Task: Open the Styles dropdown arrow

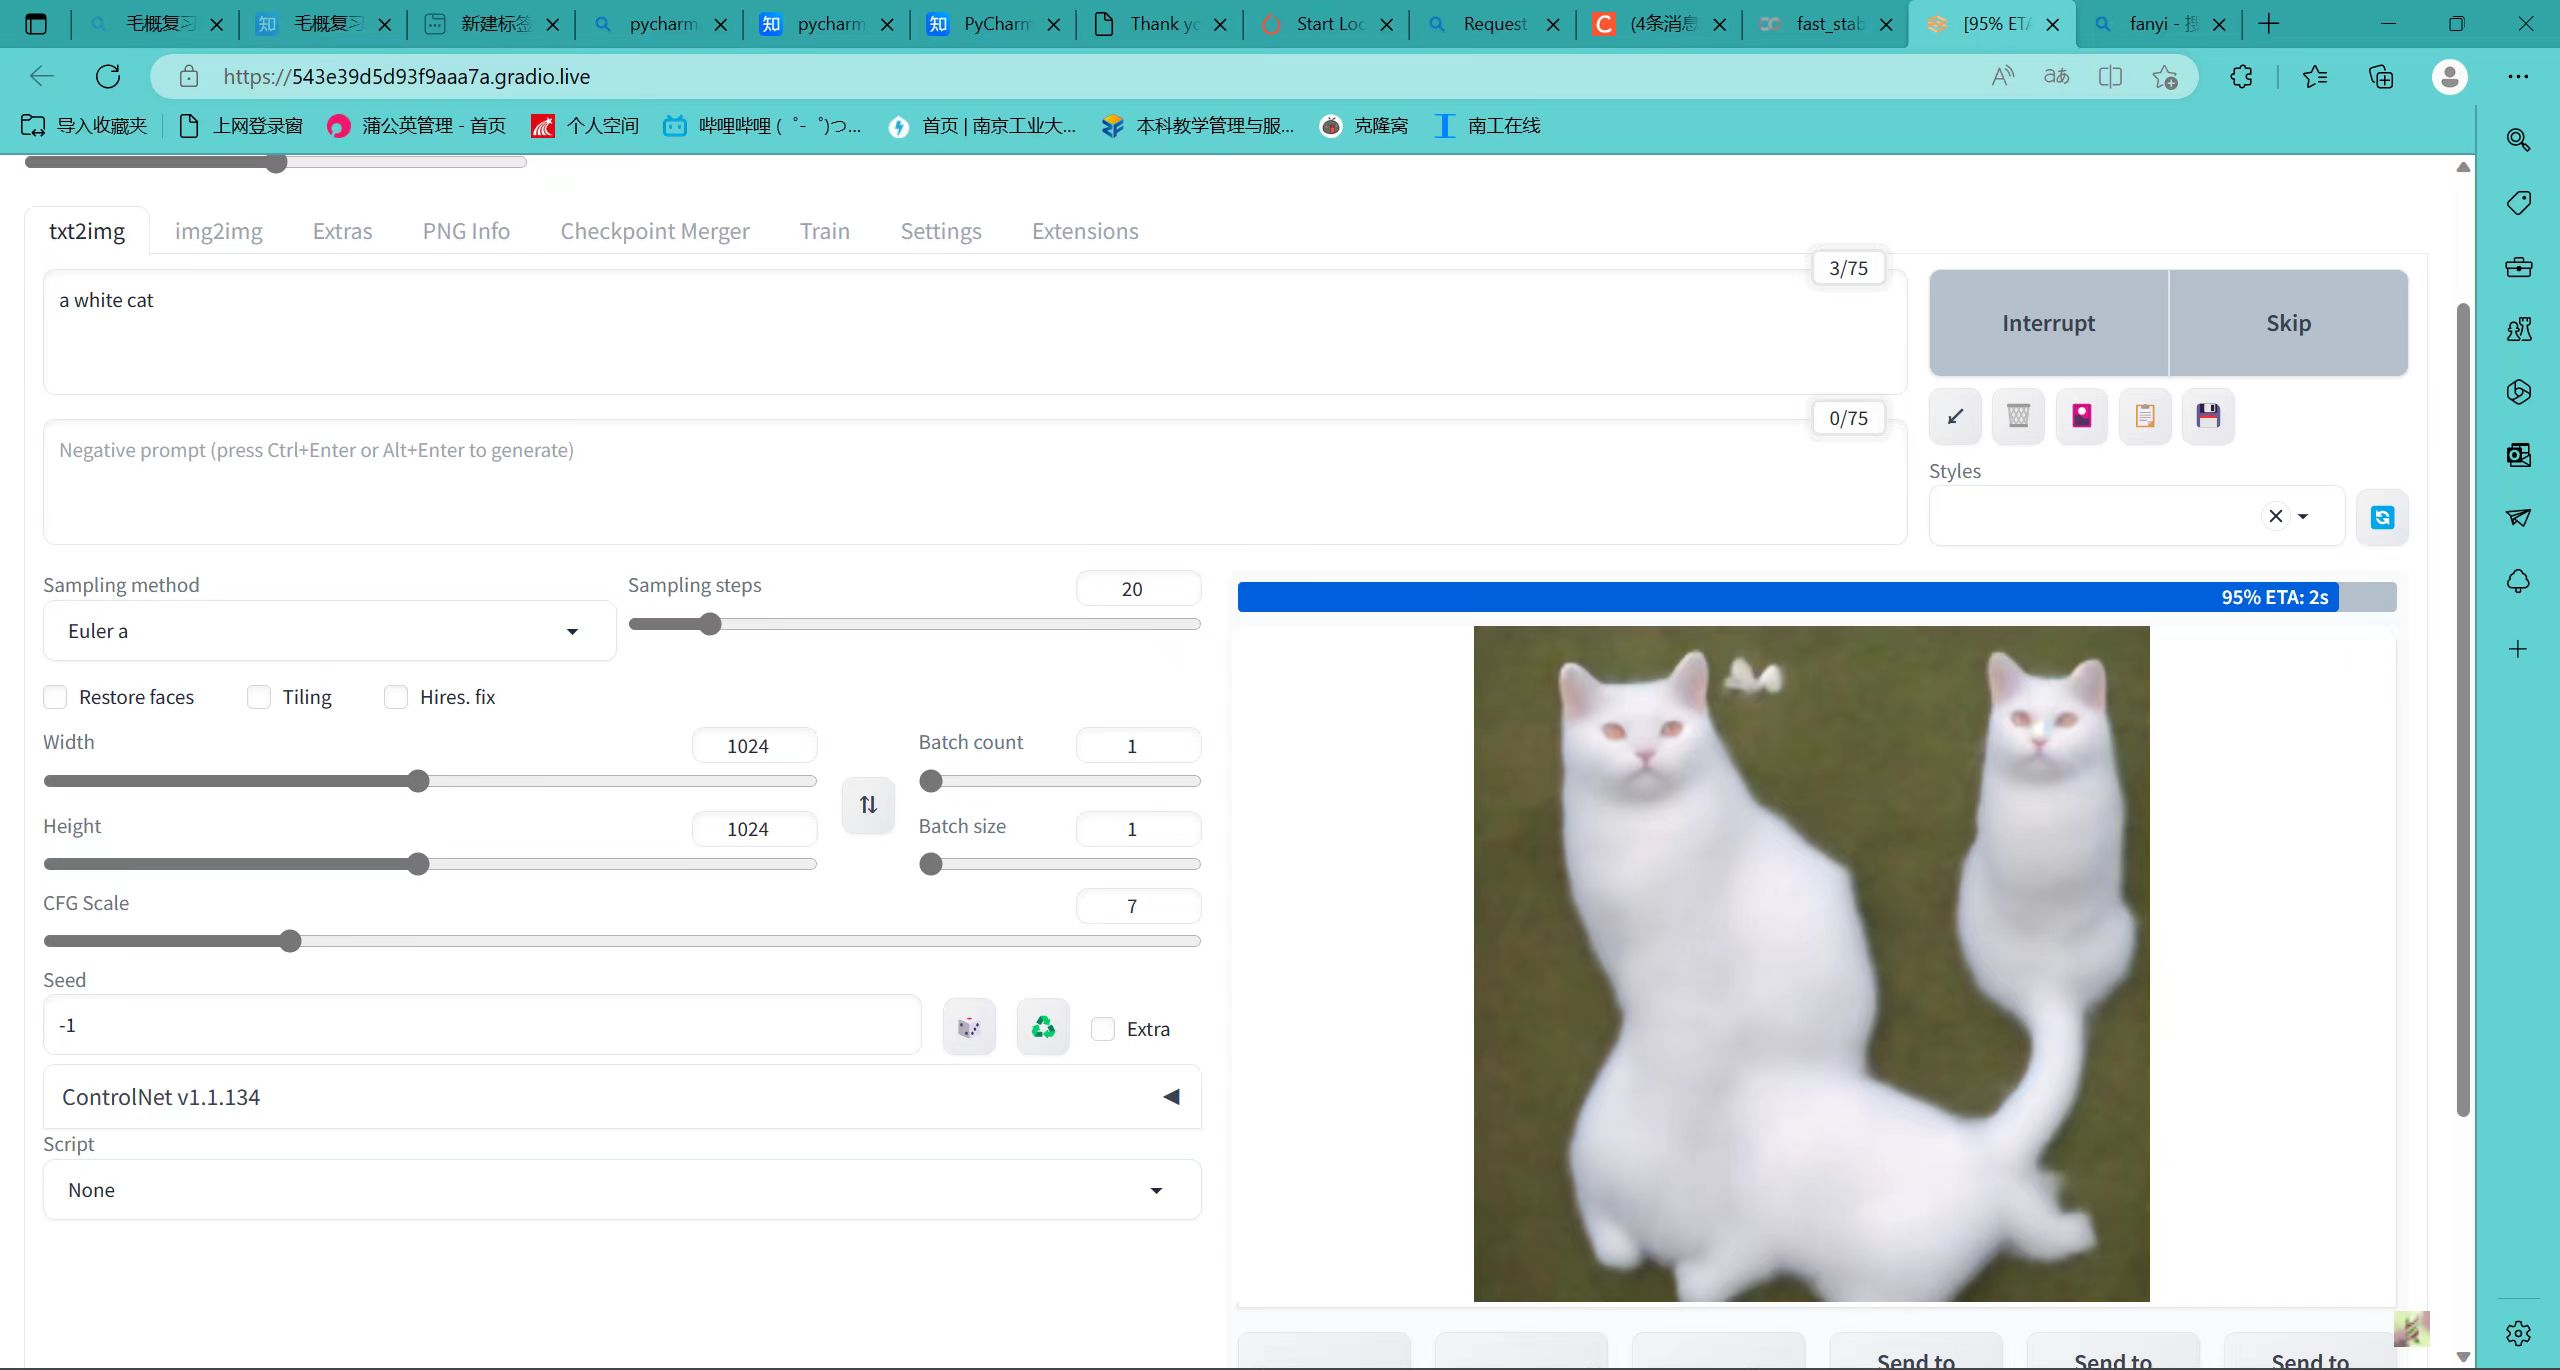Action: (x=2303, y=516)
